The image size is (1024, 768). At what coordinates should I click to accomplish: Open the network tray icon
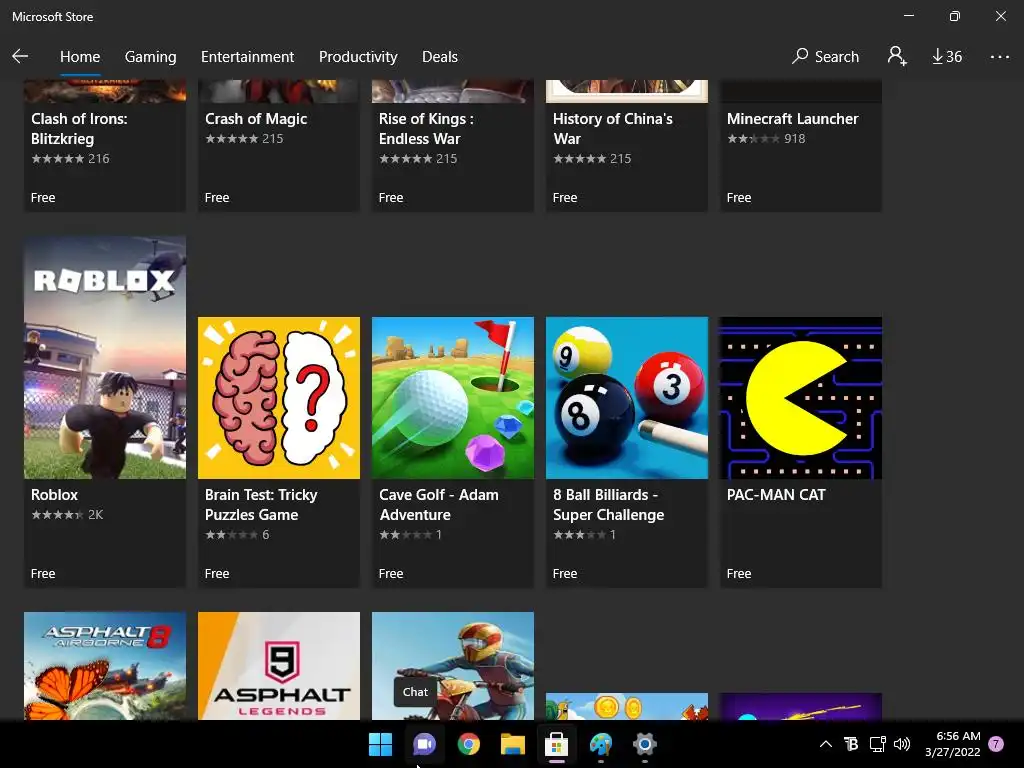tap(877, 744)
